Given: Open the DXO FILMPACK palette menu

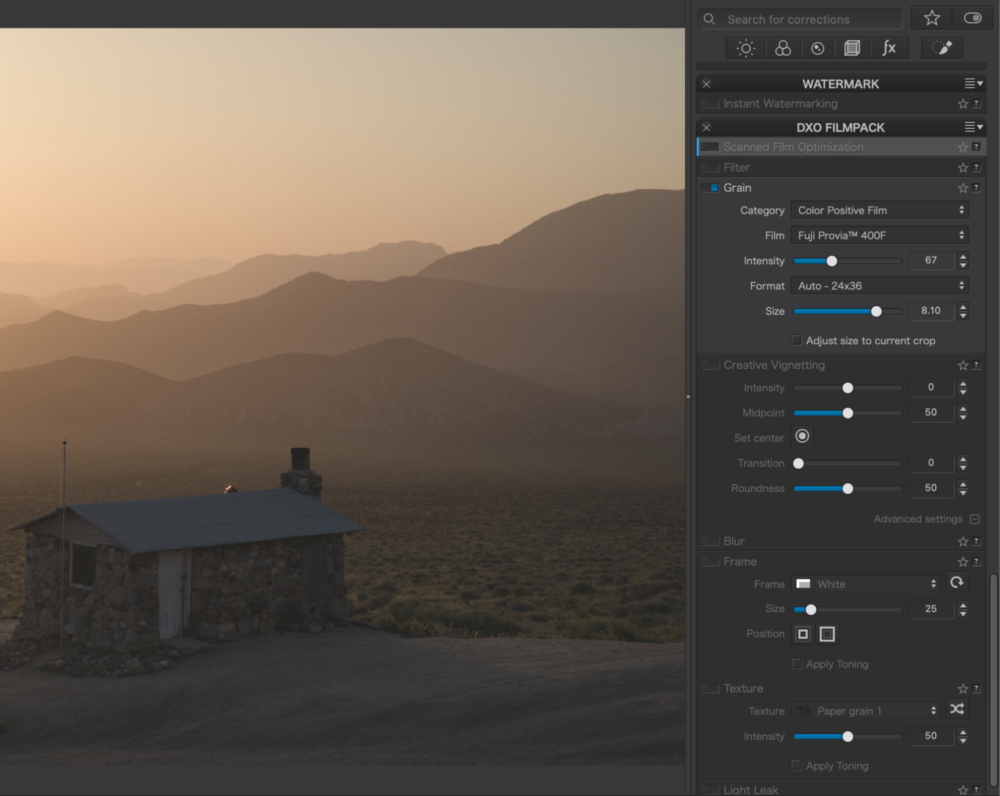Looking at the screenshot, I should tap(973, 128).
